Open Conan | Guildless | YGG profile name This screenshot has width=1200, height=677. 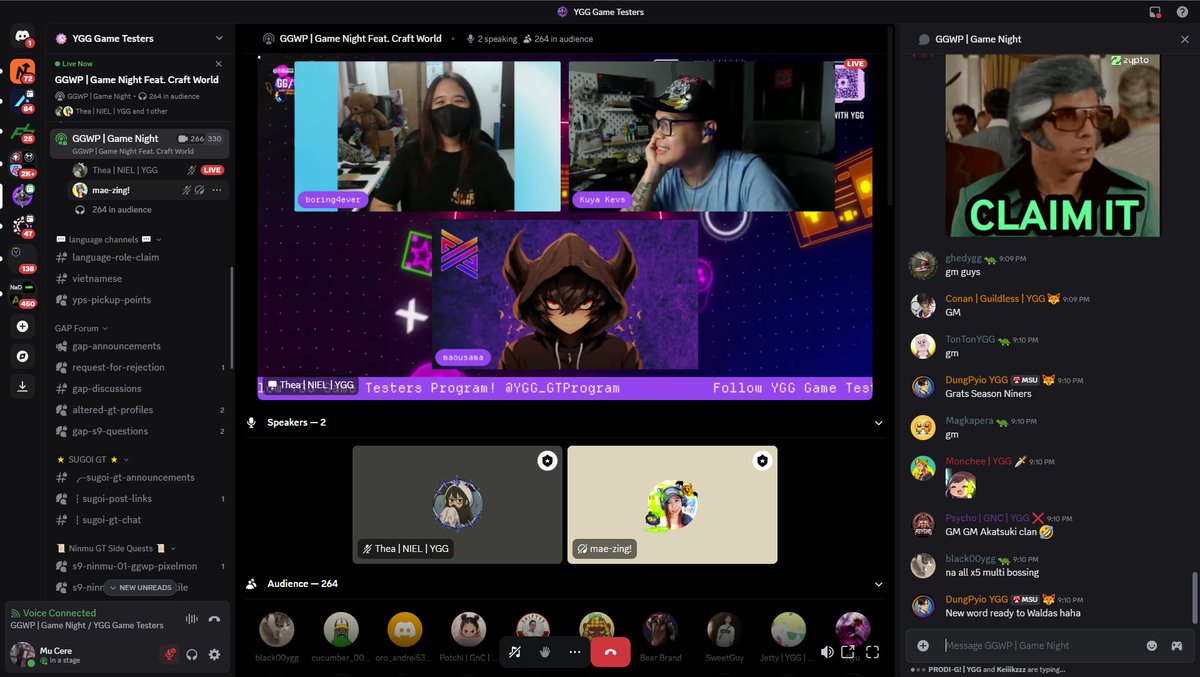click(x=996, y=299)
